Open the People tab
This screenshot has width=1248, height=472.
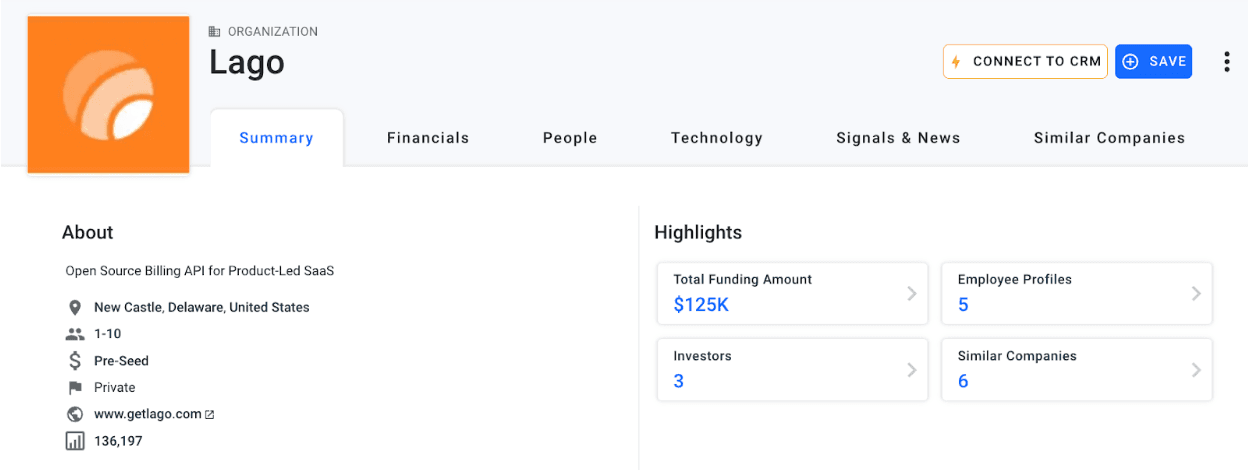570,139
